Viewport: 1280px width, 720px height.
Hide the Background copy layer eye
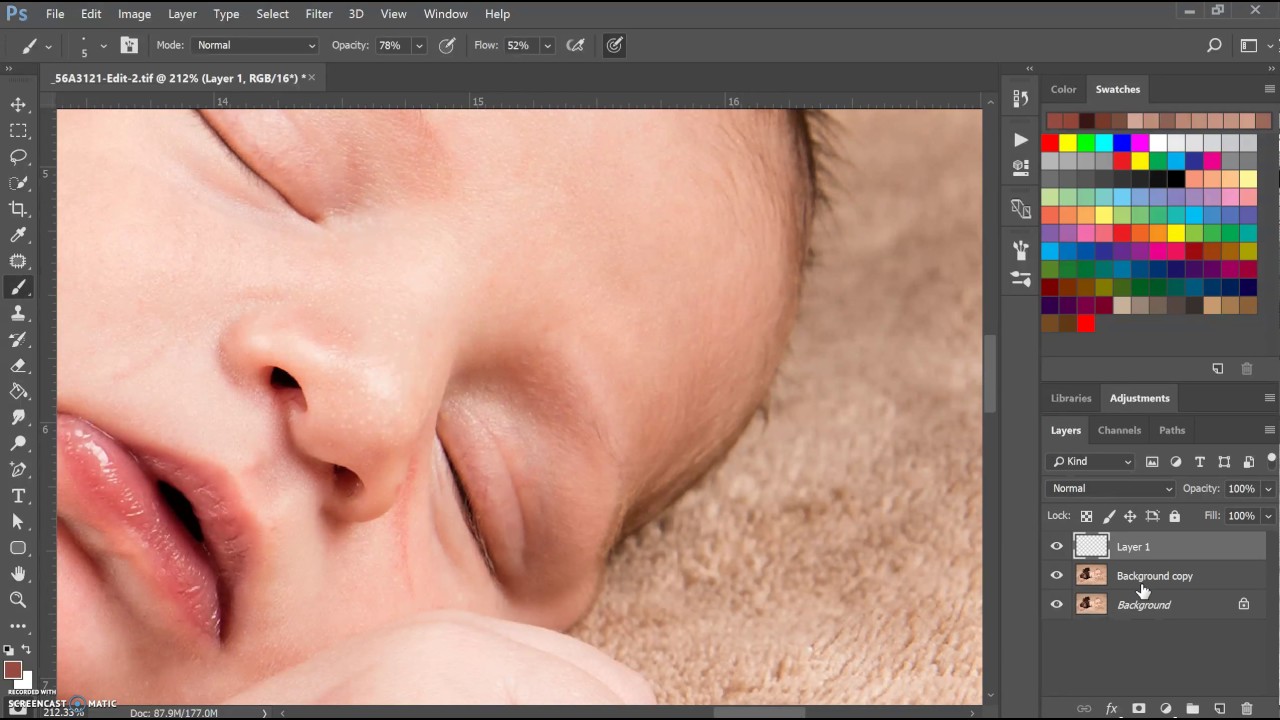(1056, 575)
